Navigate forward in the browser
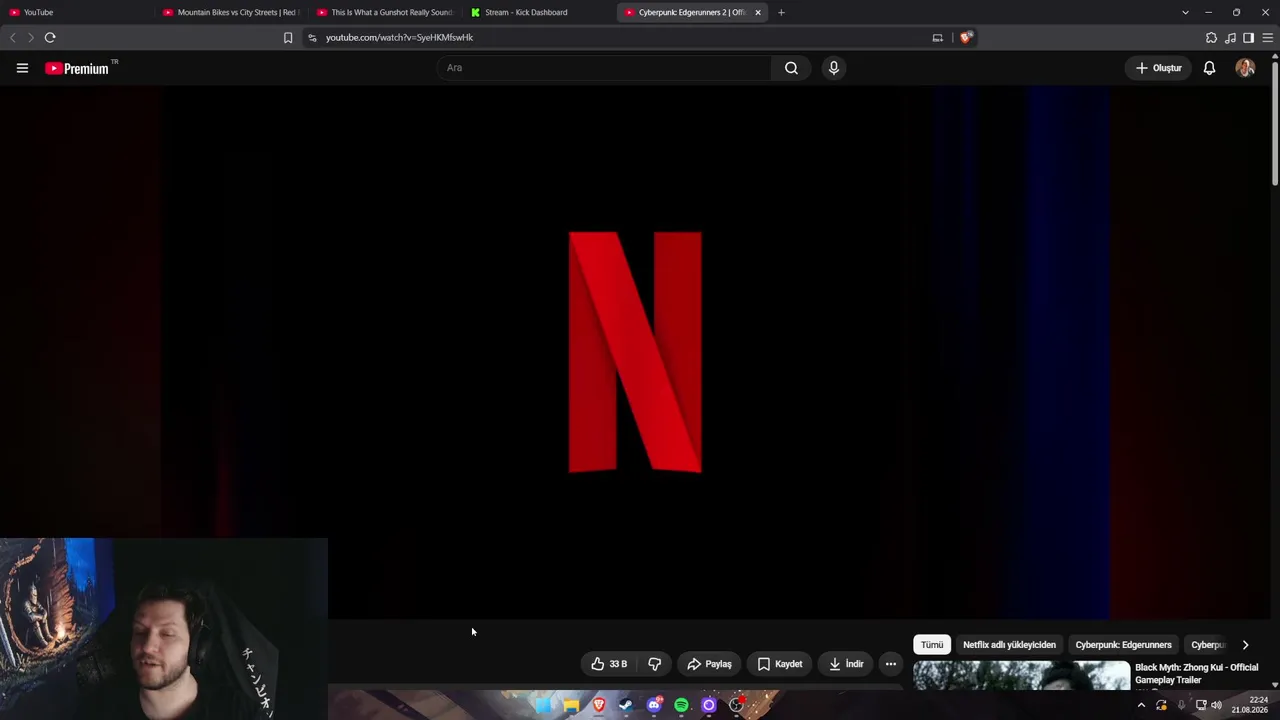The image size is (1280, 720). click(31, 38)
